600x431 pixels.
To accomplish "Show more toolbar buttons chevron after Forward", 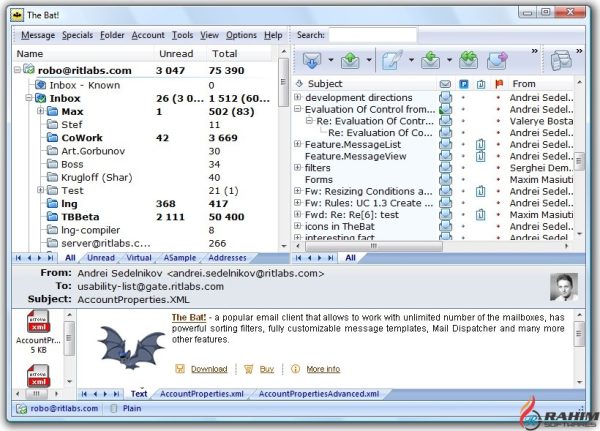I will coord(535,51).
